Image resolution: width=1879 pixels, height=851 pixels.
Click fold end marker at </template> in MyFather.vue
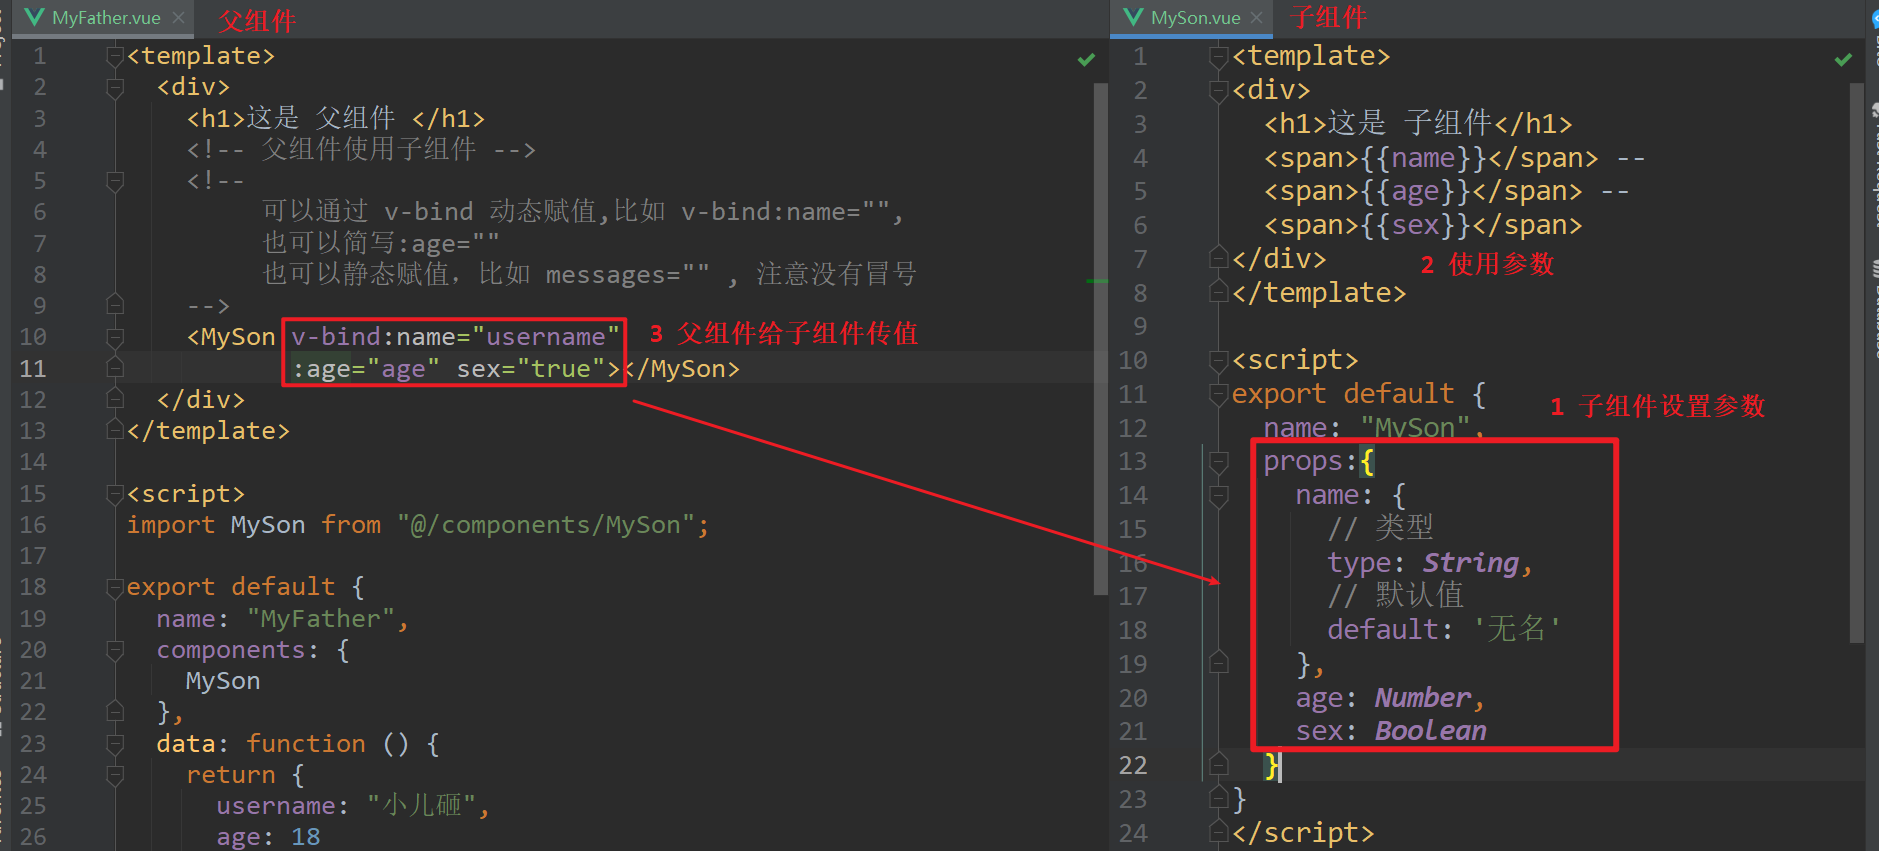(115, 431)
